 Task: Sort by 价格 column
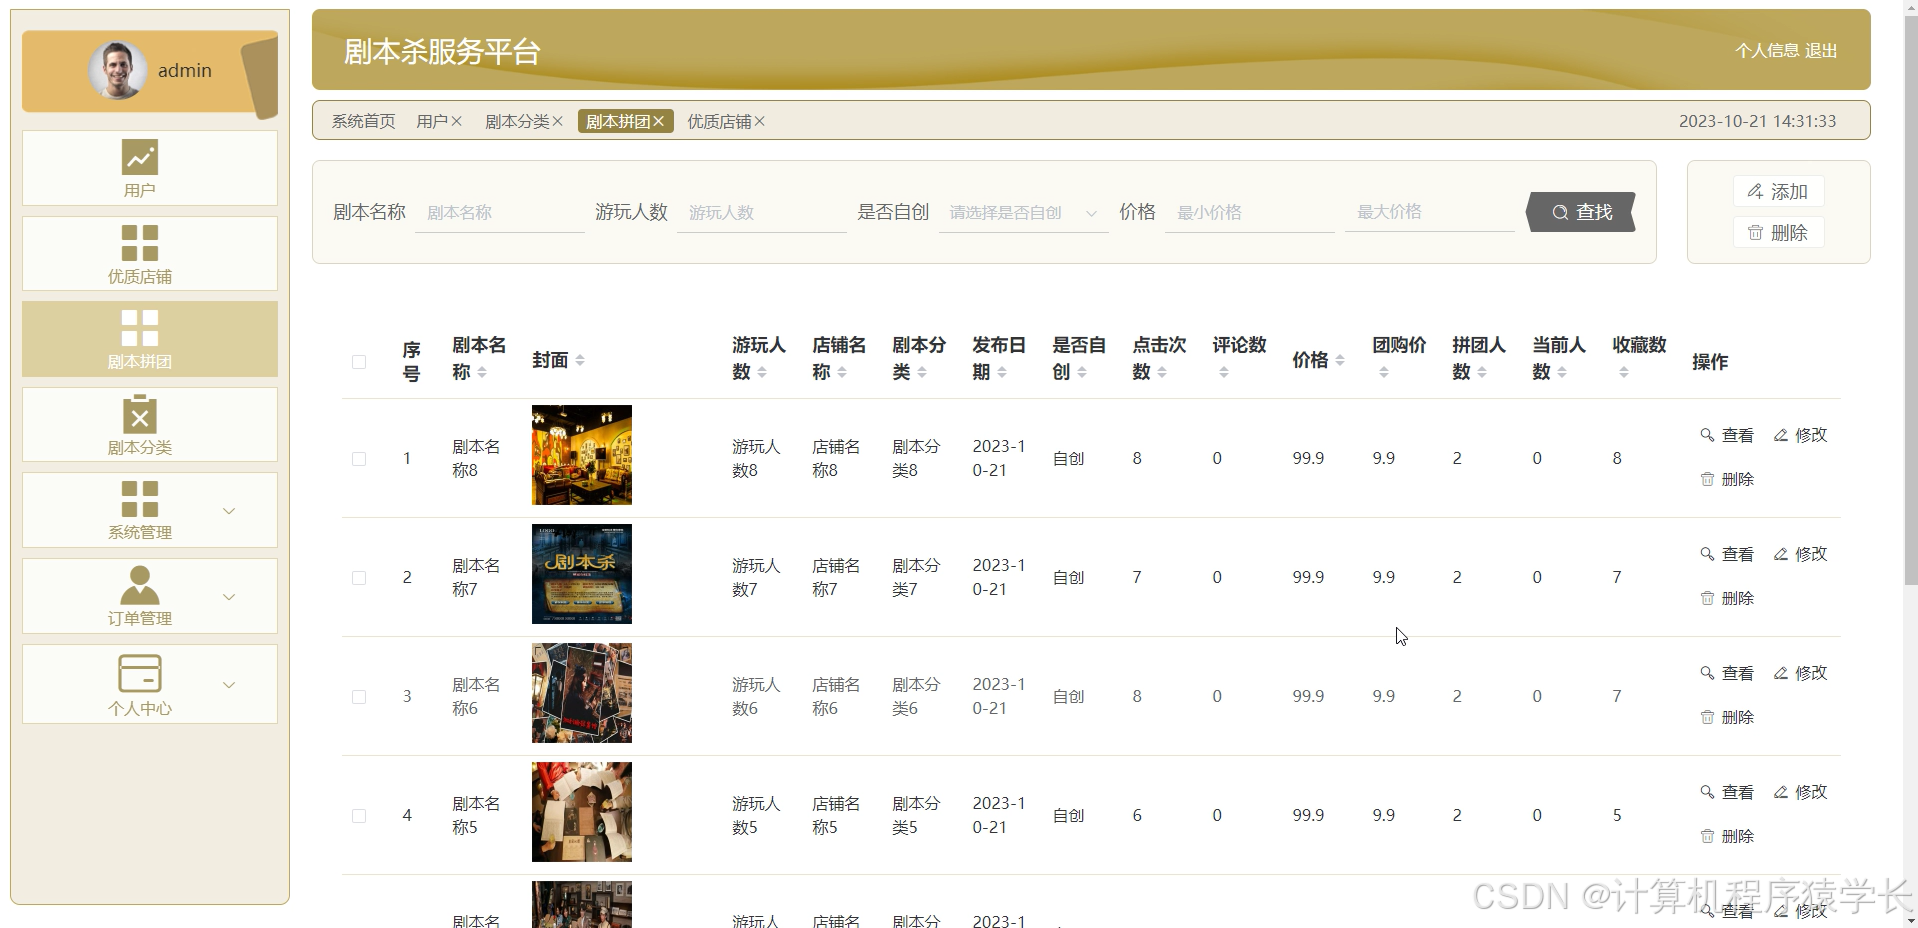tap(1340, 360)
